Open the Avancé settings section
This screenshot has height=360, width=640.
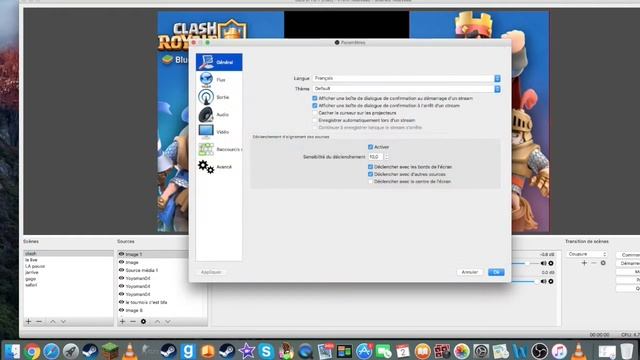coord(219,167)
